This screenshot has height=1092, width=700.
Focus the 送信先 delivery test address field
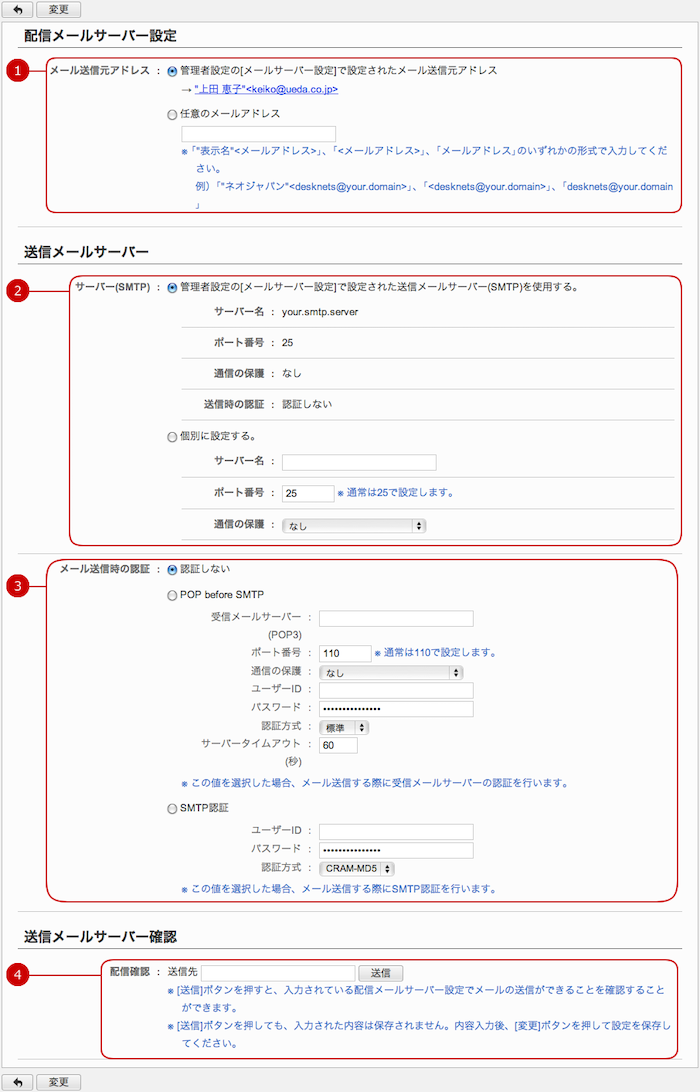tap(278, 973)
